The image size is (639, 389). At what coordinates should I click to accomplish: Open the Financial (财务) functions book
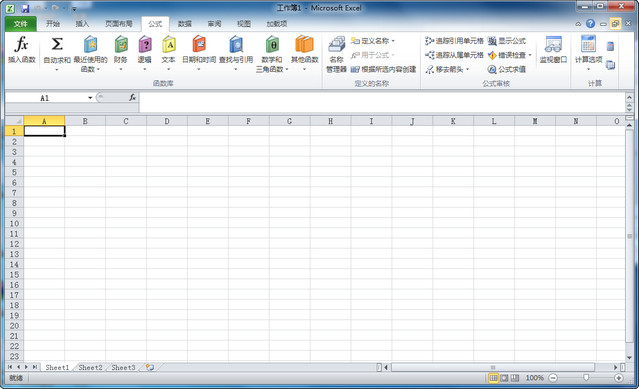(x=121, y=54)
